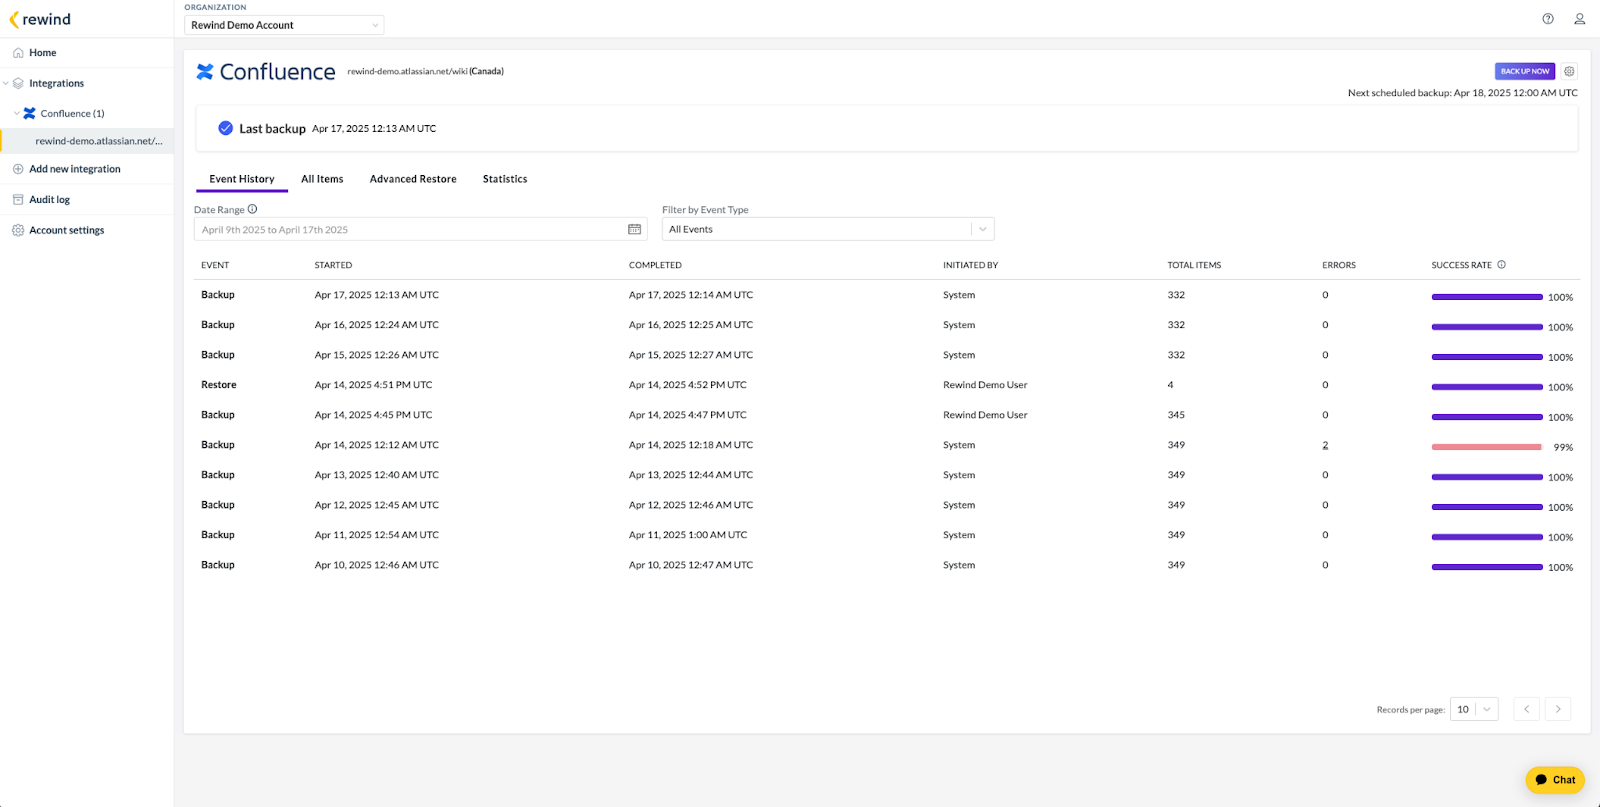The height and width of the screenshot is (807, 1600).
Task: Switch to the Advanced Restore tab
Action: pyautogui.click(x=413, y=179)
